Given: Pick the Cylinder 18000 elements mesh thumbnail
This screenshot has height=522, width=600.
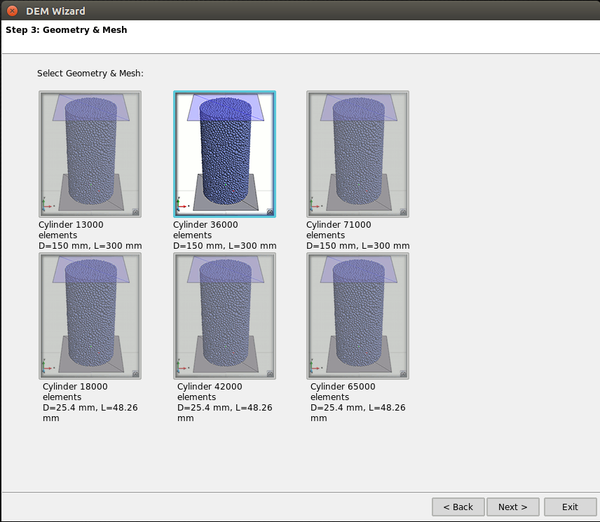Looking at the screenshot, I should tap(90, 315).
